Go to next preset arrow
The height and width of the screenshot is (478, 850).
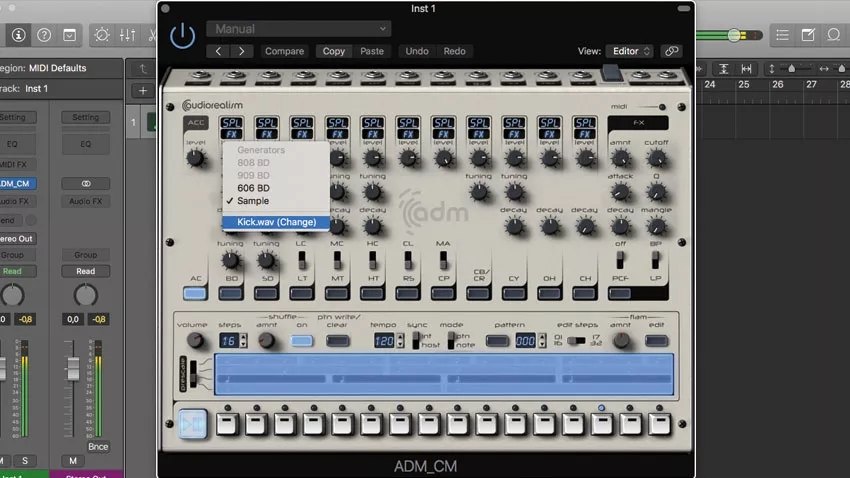242,51
